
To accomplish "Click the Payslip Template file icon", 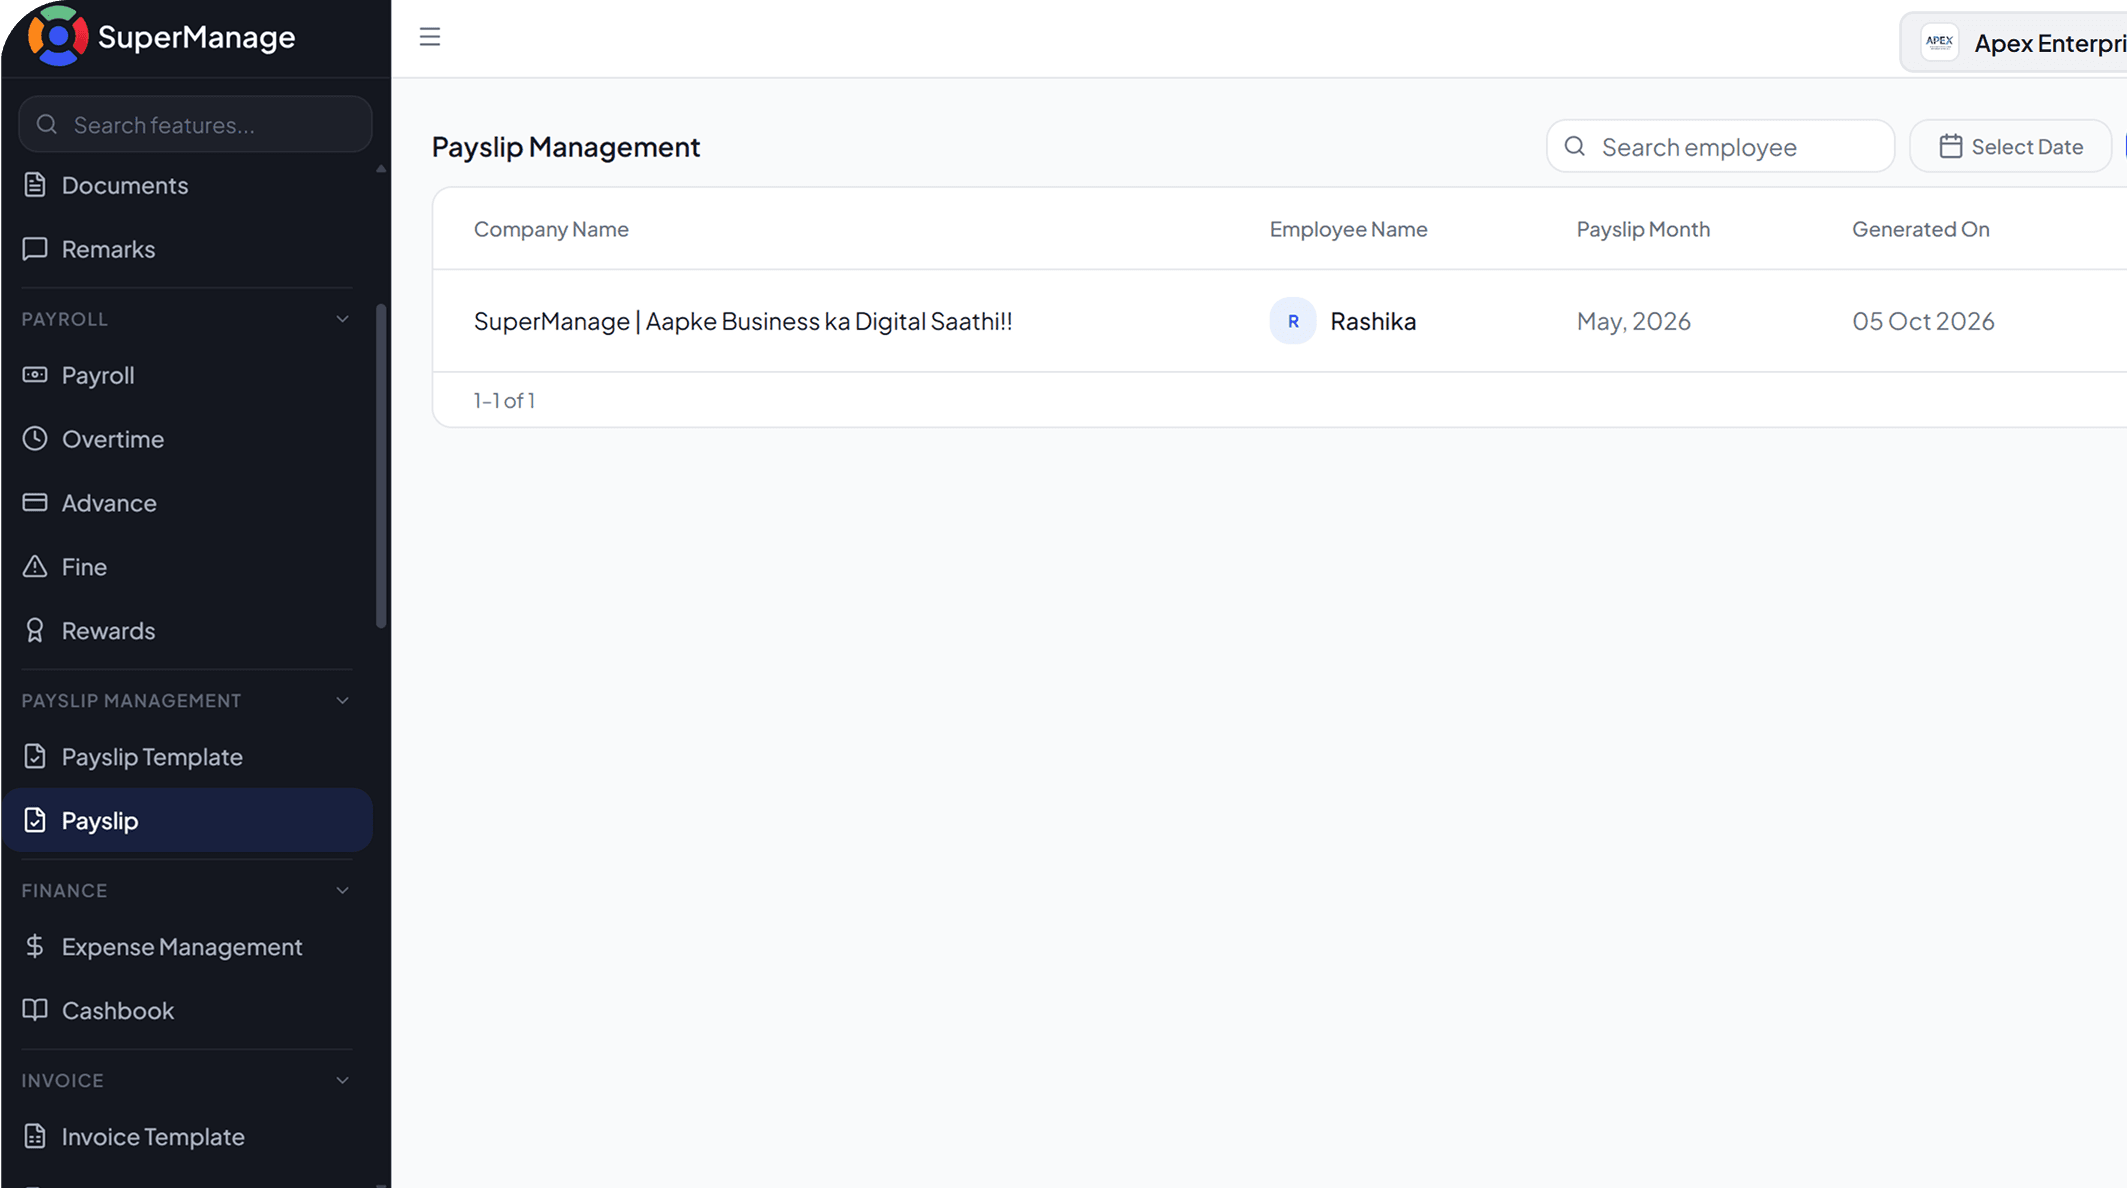I will point(35,757).
